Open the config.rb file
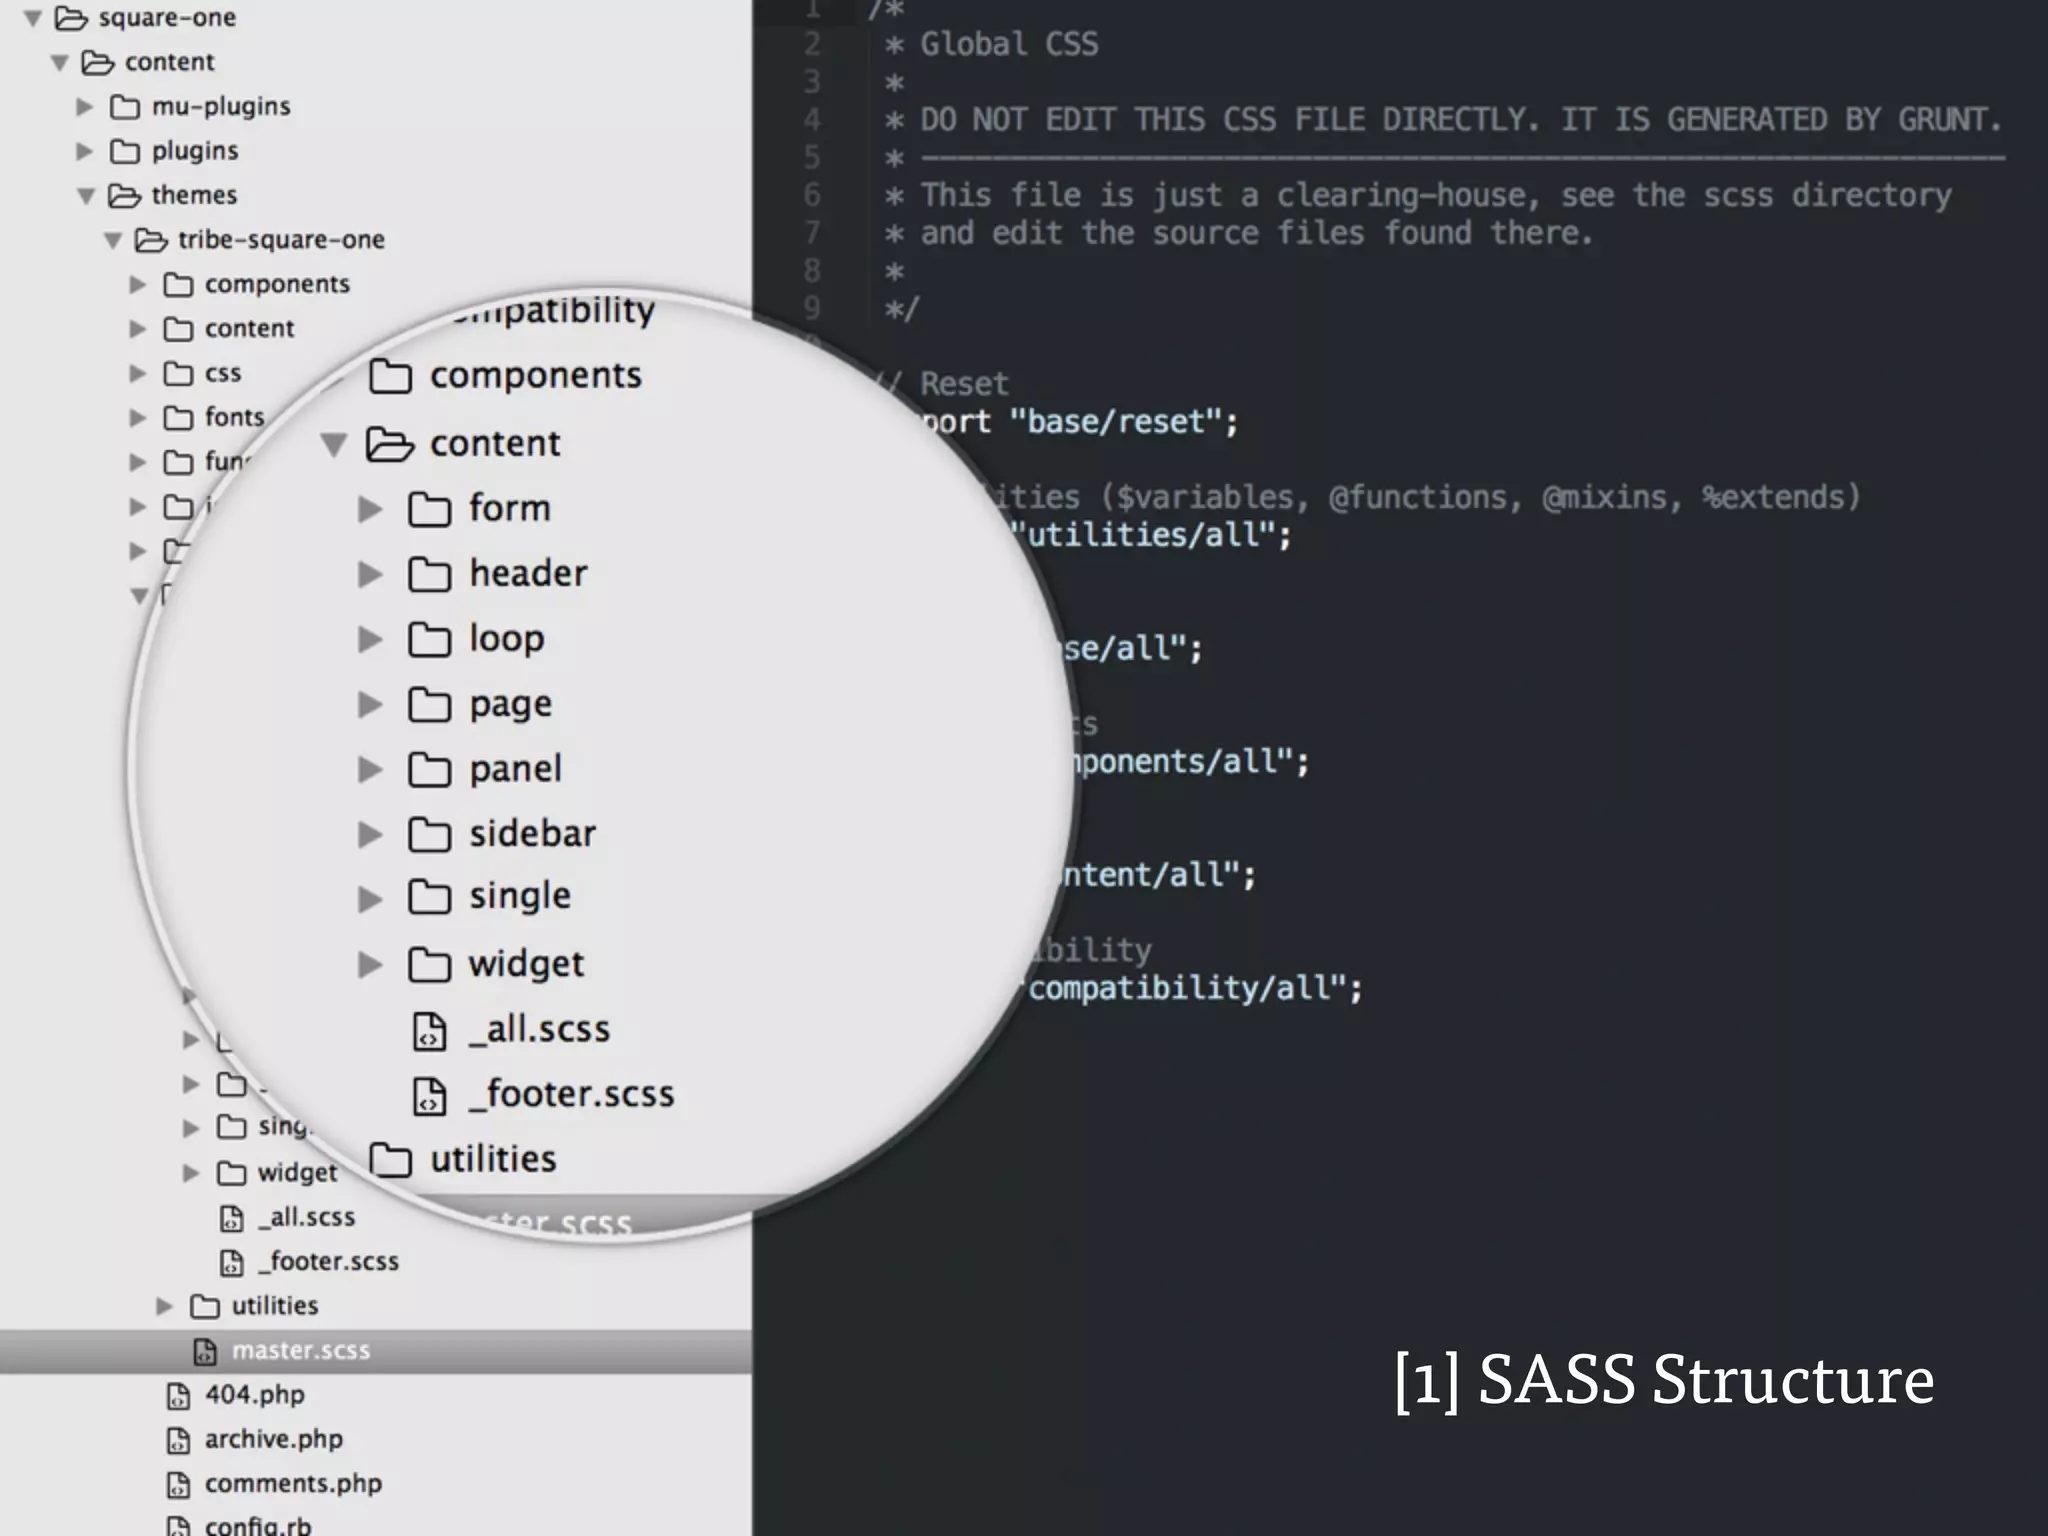This screenshot has height=1536, width=2048. click(x=258, y=1526)
